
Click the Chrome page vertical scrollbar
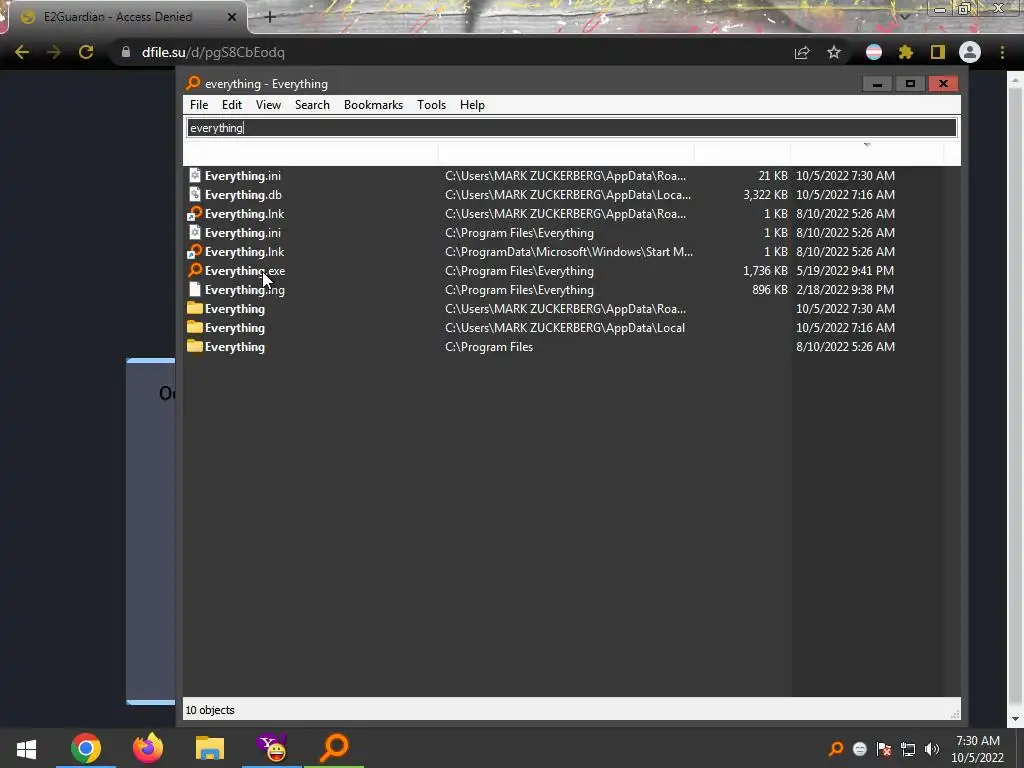[x=1015, y=399]
